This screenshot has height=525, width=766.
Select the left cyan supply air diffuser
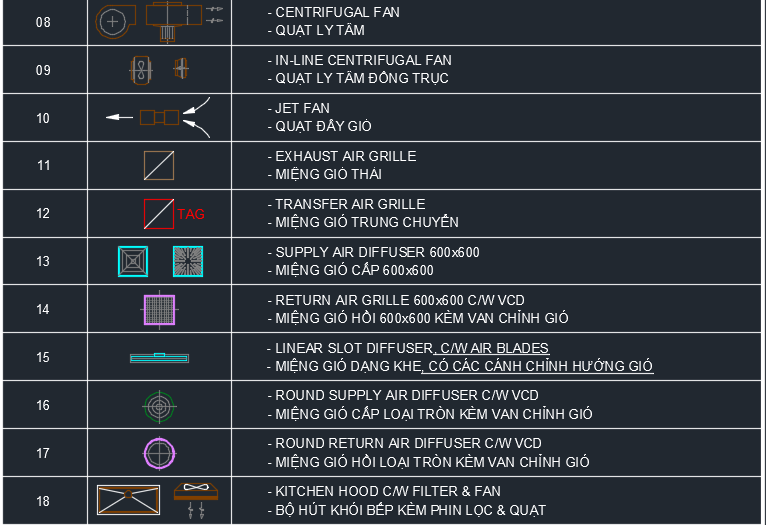(x=133, y=261)
